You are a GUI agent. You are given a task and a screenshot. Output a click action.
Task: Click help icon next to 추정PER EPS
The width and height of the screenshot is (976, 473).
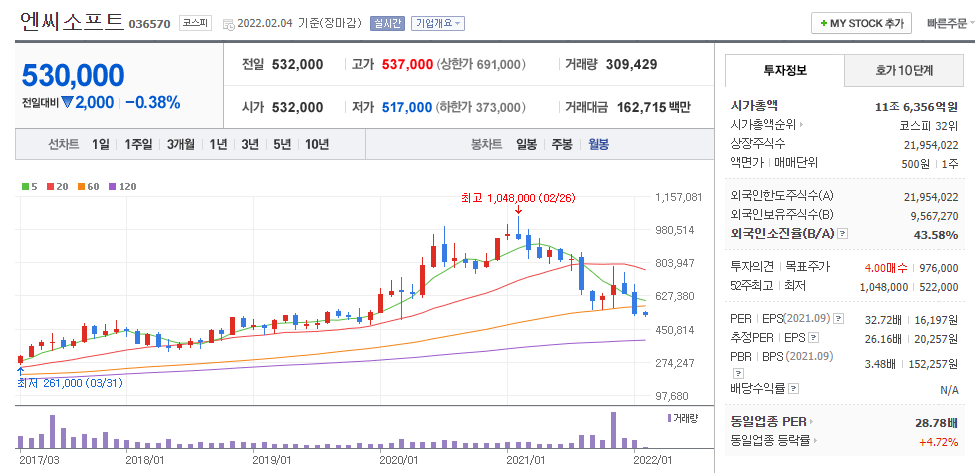[814, 338]
